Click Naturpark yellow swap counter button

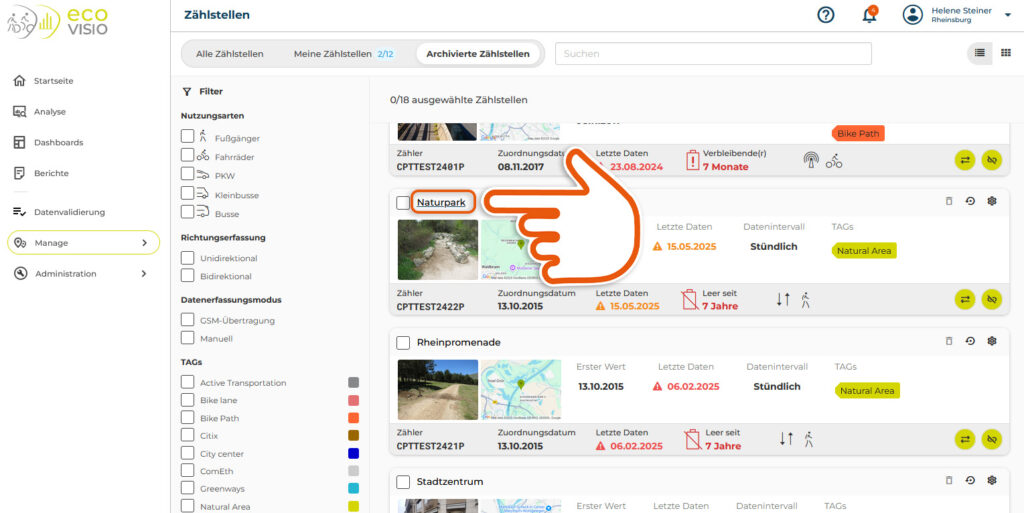click(x=965, y=300)
